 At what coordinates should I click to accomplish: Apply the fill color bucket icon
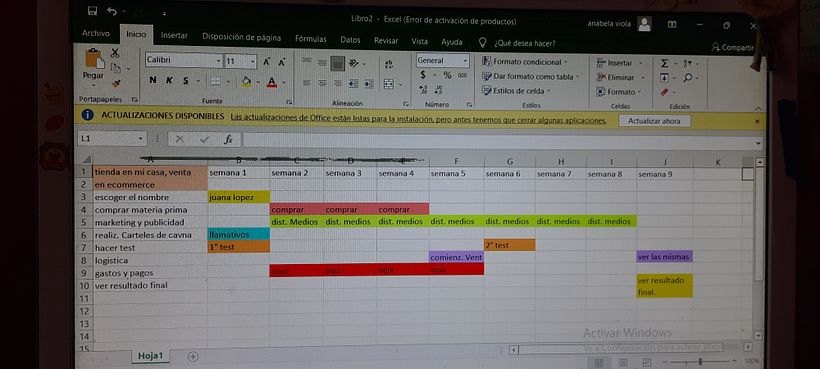coord(246,81)
